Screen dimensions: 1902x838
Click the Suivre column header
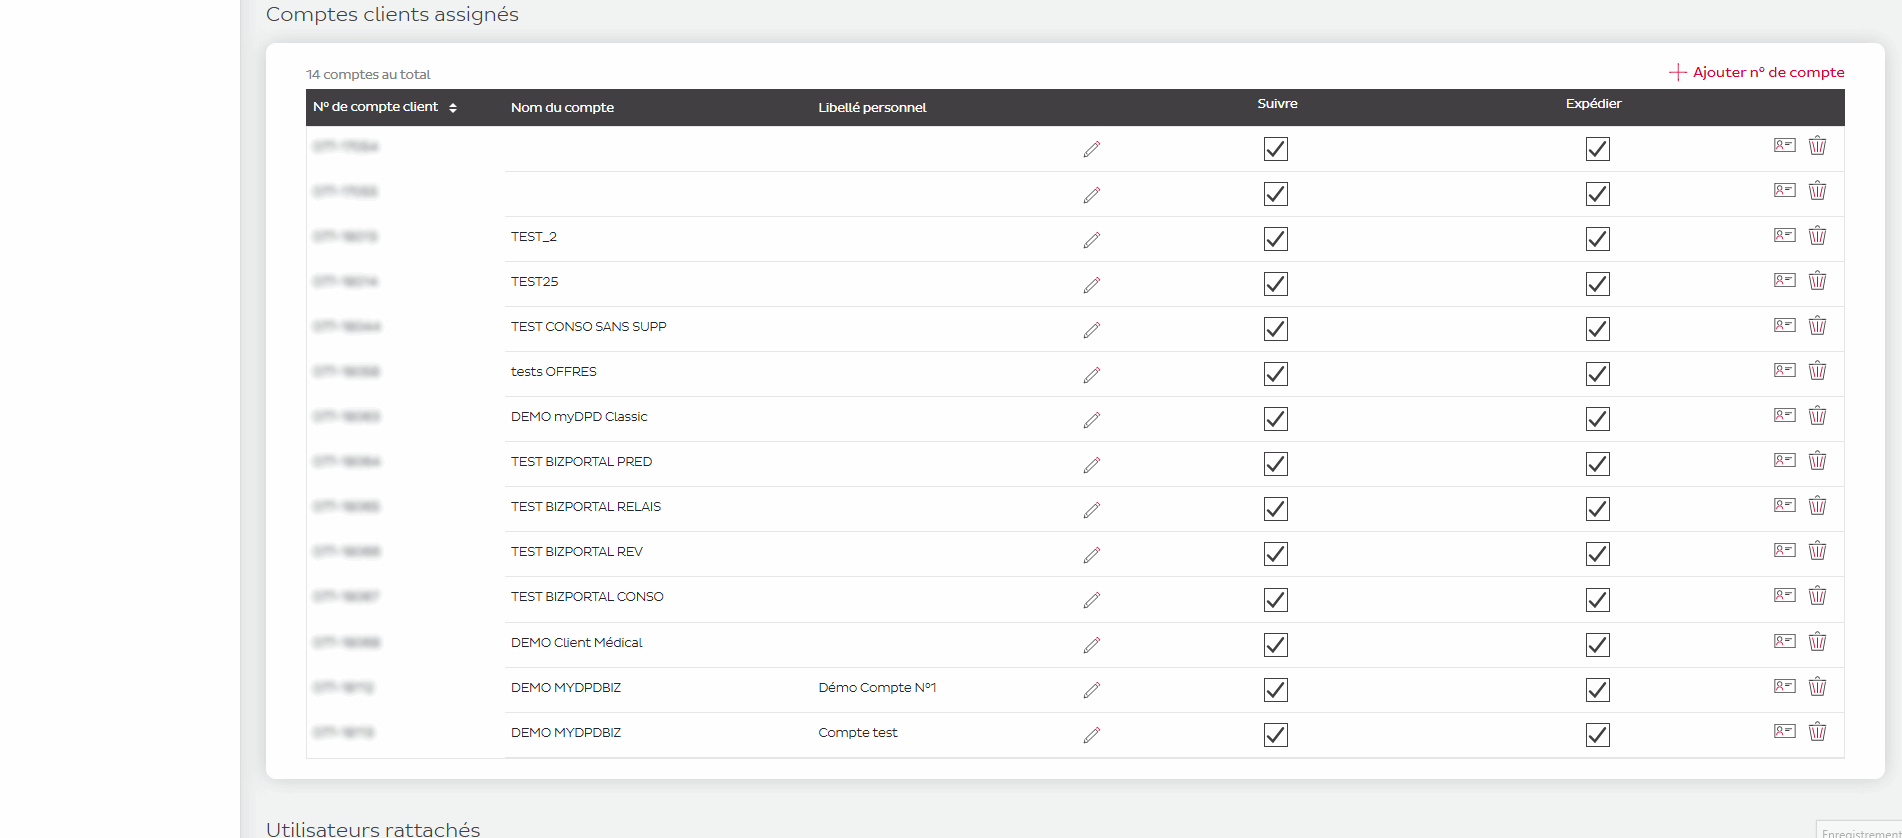point(1277,104)
